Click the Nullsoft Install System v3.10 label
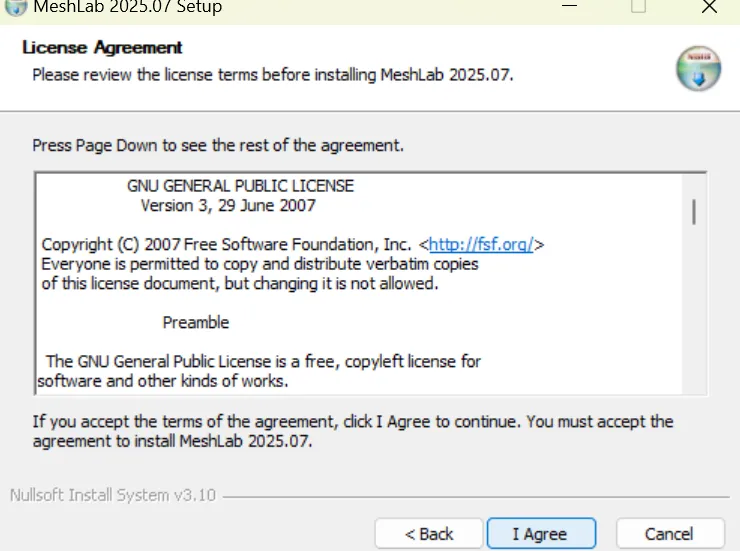 coord(113,495)
